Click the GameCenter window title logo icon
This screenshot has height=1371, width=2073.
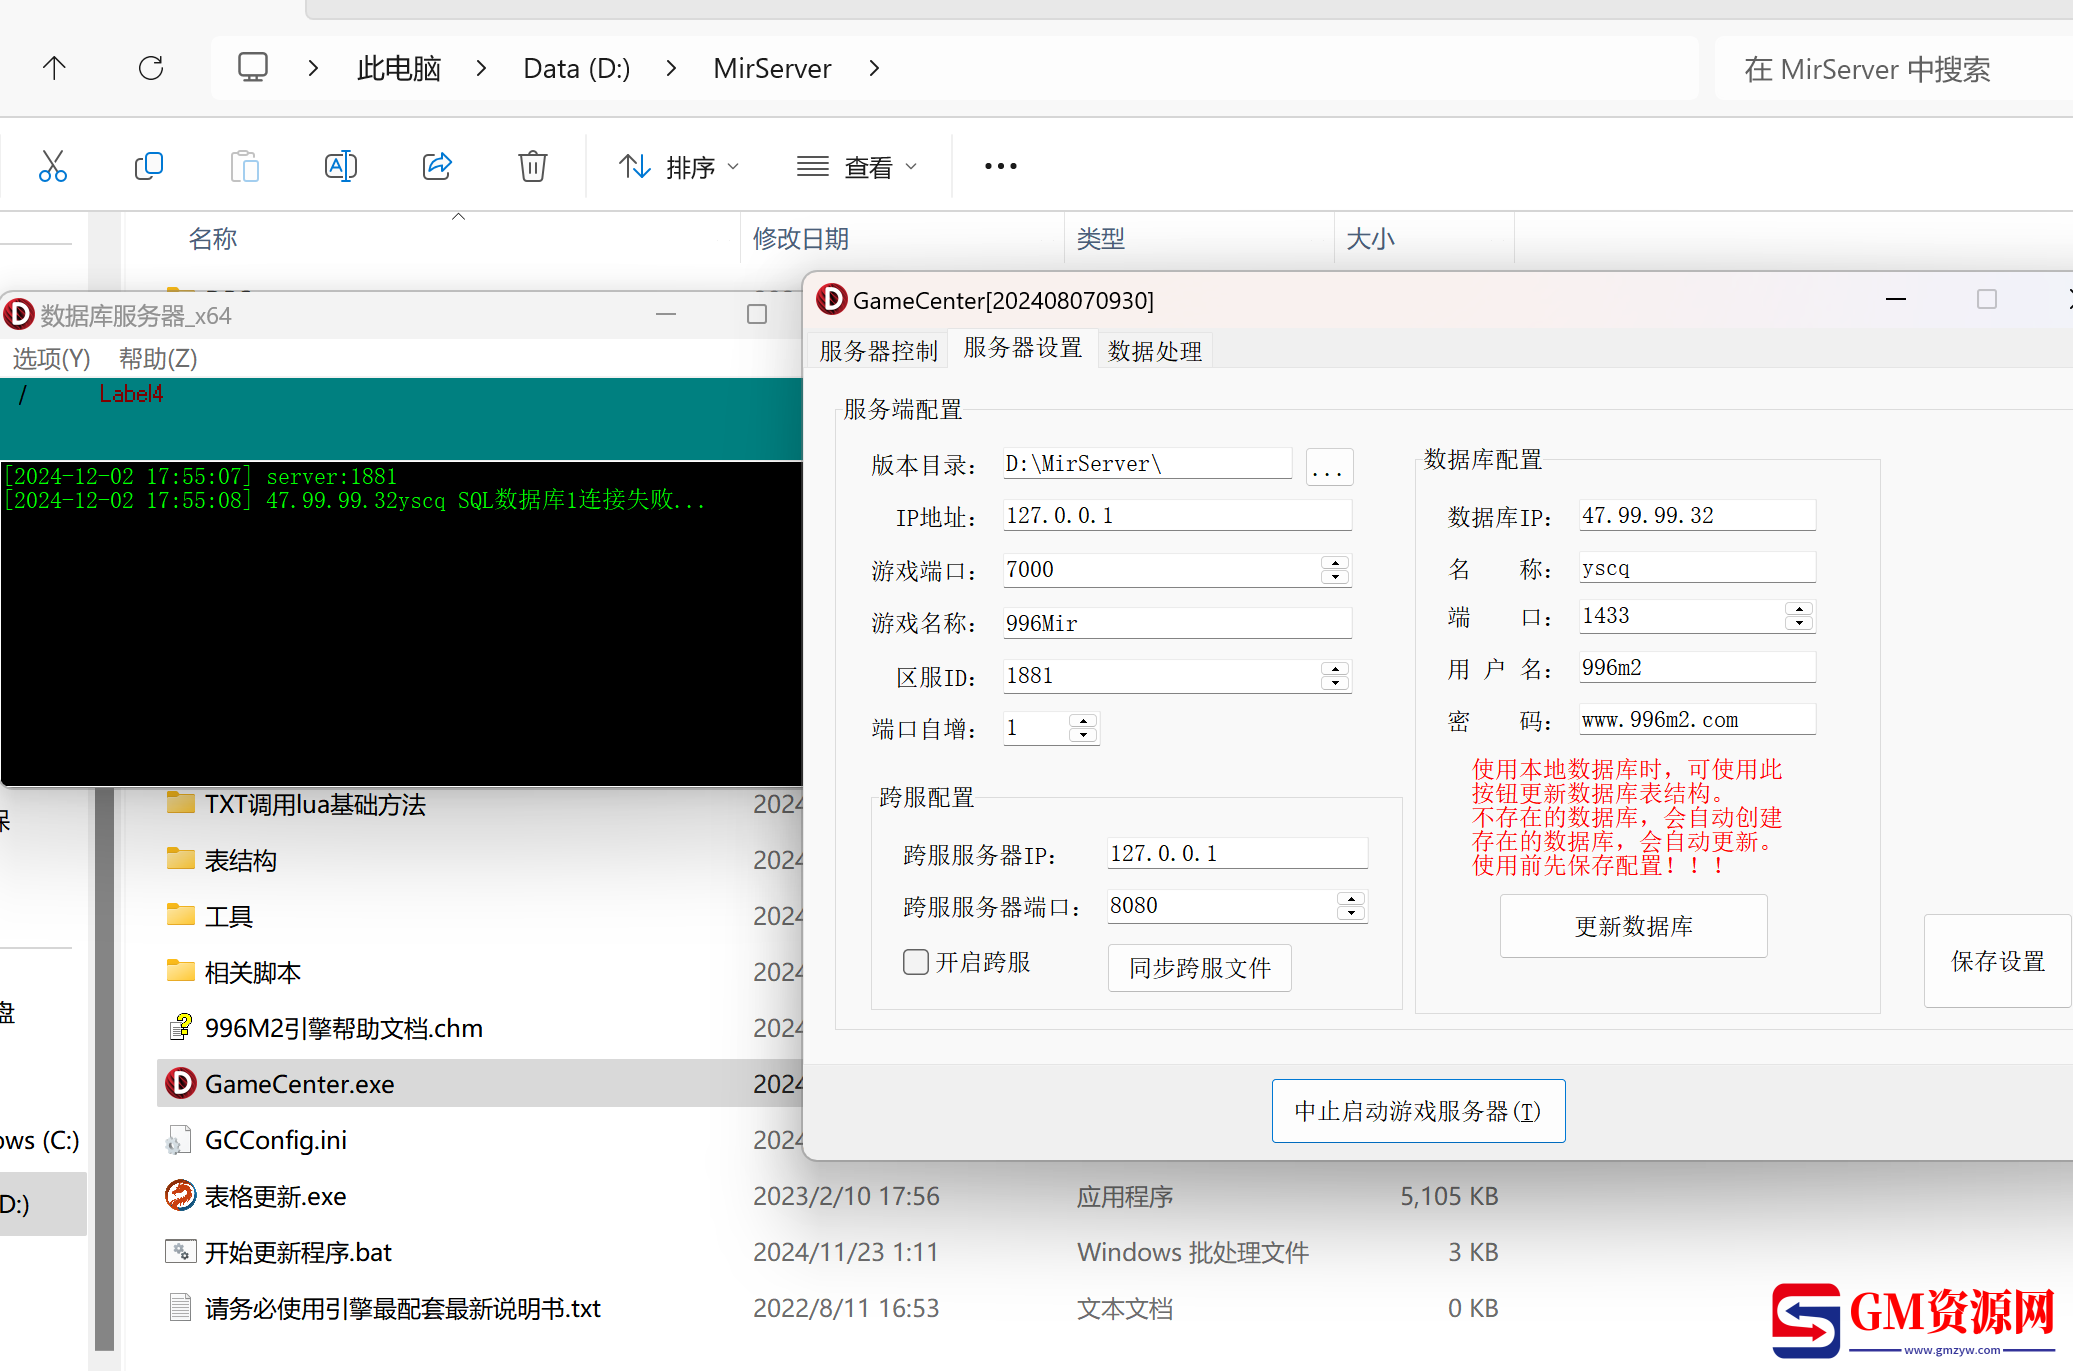(x=831, y=299)
